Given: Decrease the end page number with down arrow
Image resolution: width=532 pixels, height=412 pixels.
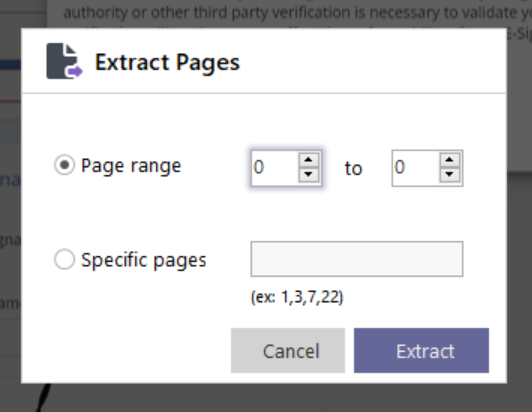Looking at the screenshot, I should pyautogui.click(x=449, y=175).
